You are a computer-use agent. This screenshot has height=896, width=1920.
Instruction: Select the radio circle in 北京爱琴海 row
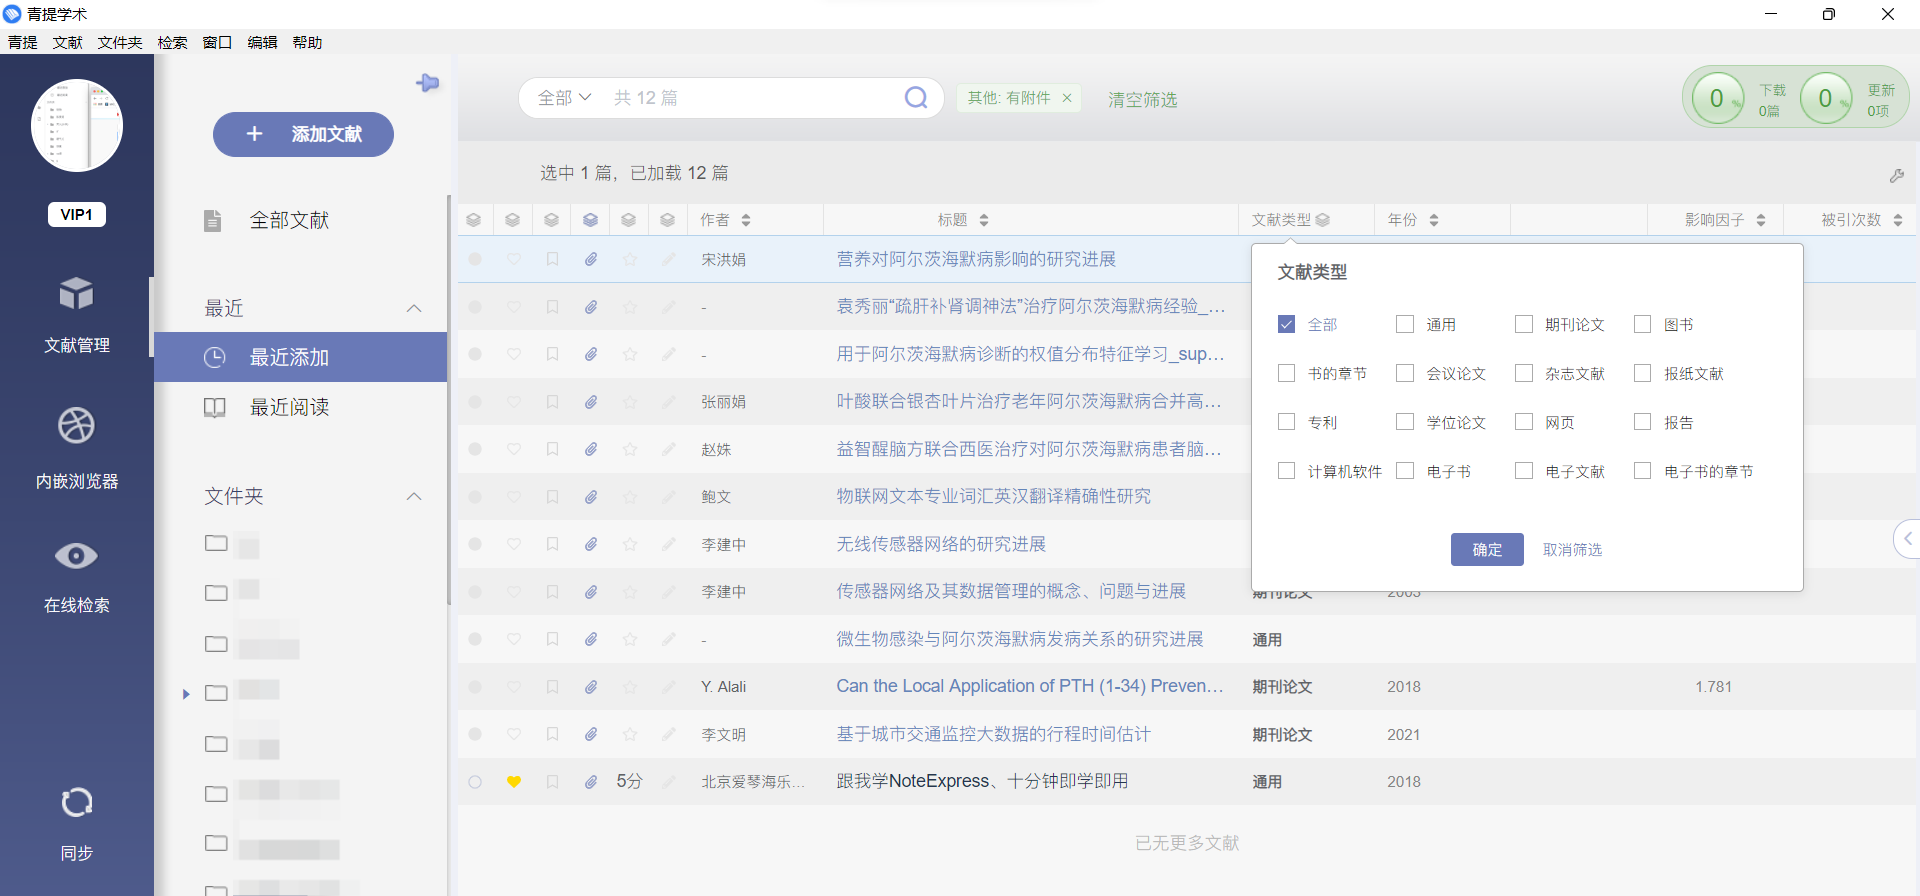[475, 782]
